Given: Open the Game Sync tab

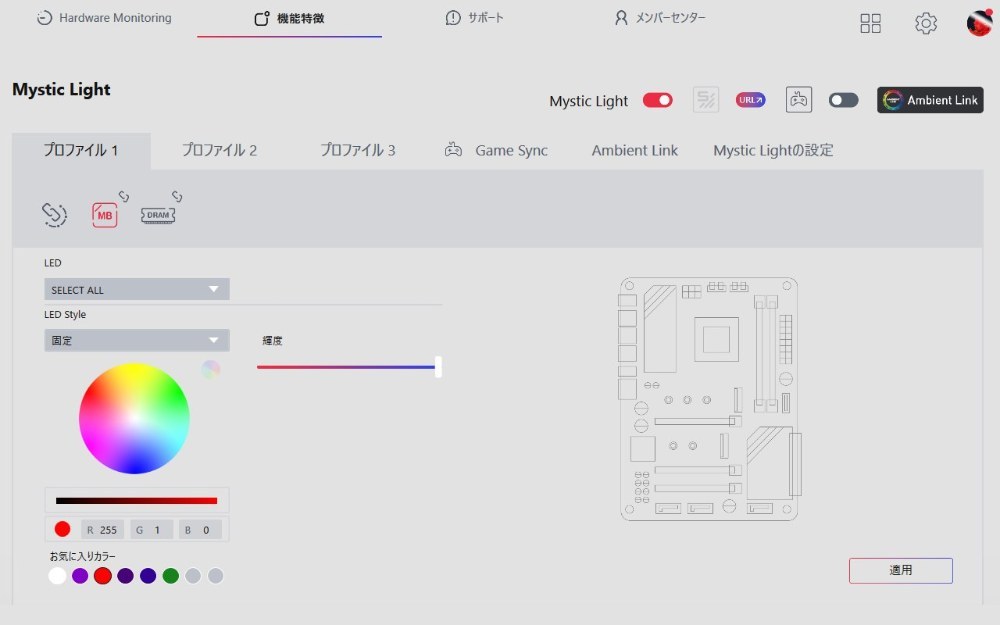Looking at the screenshot, I should click(496, 151).
